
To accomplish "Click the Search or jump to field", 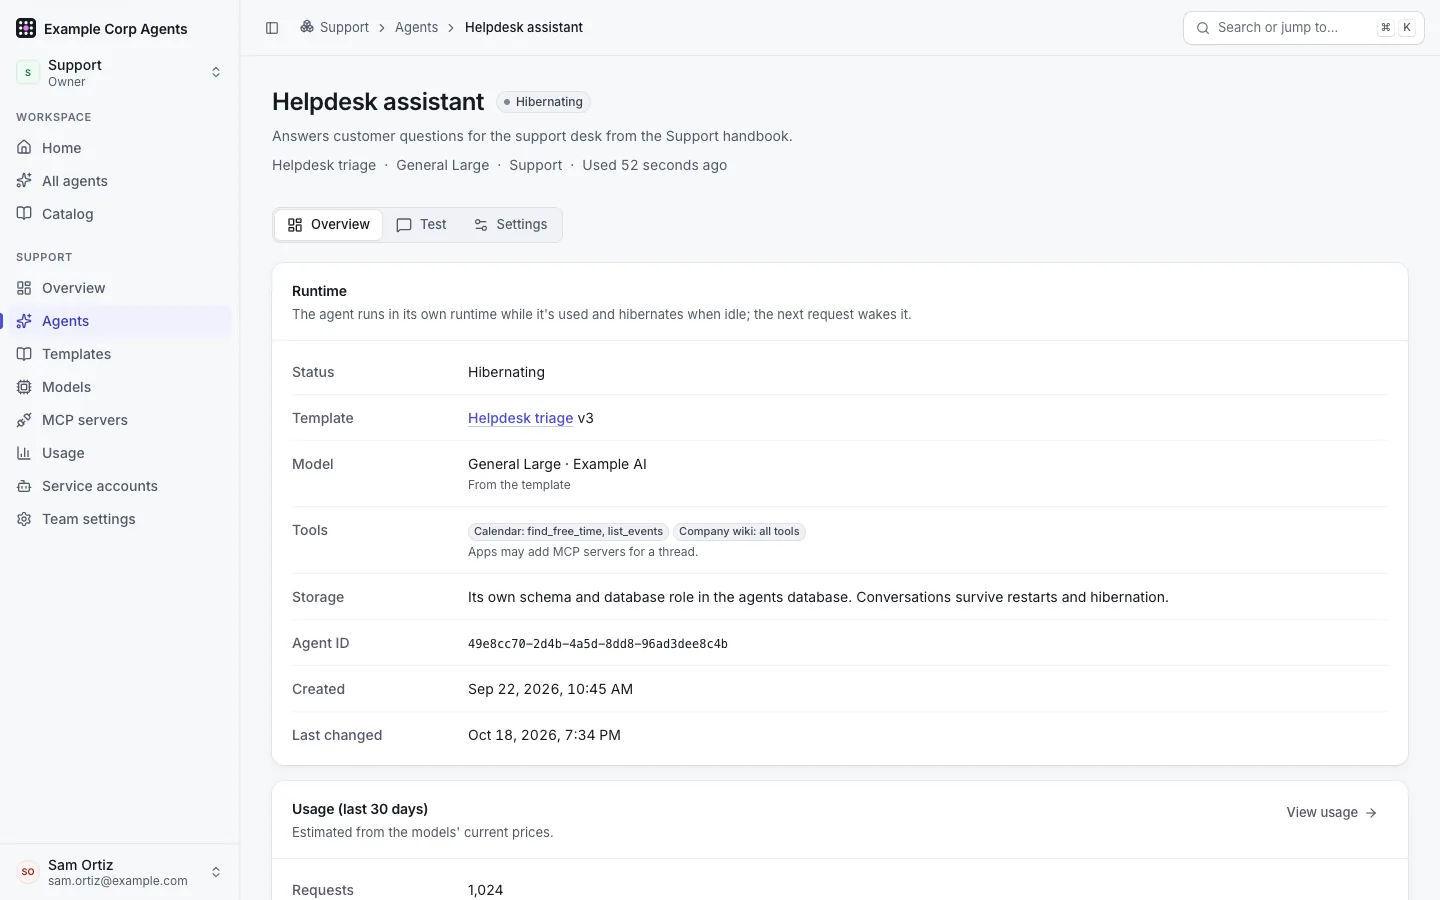I will [1303, 28].
